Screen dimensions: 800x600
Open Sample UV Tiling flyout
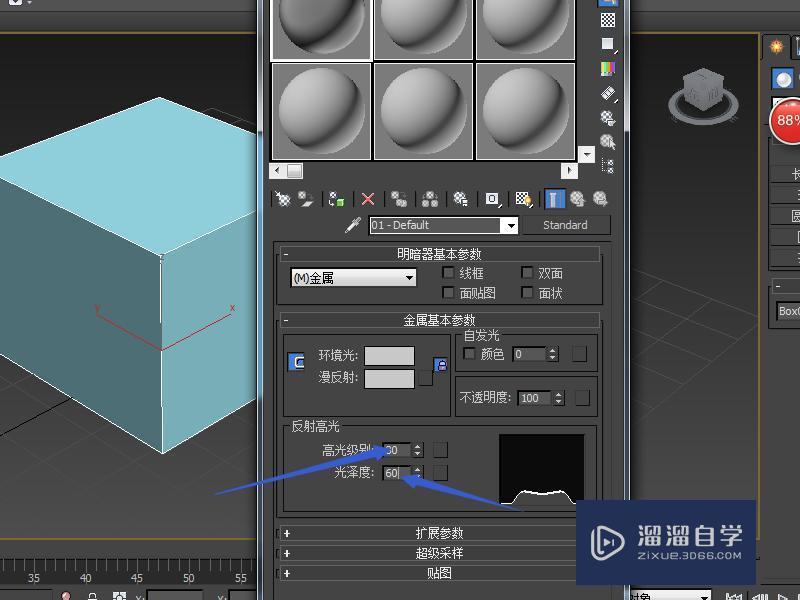pyautogui.click(x=608, y=44)
